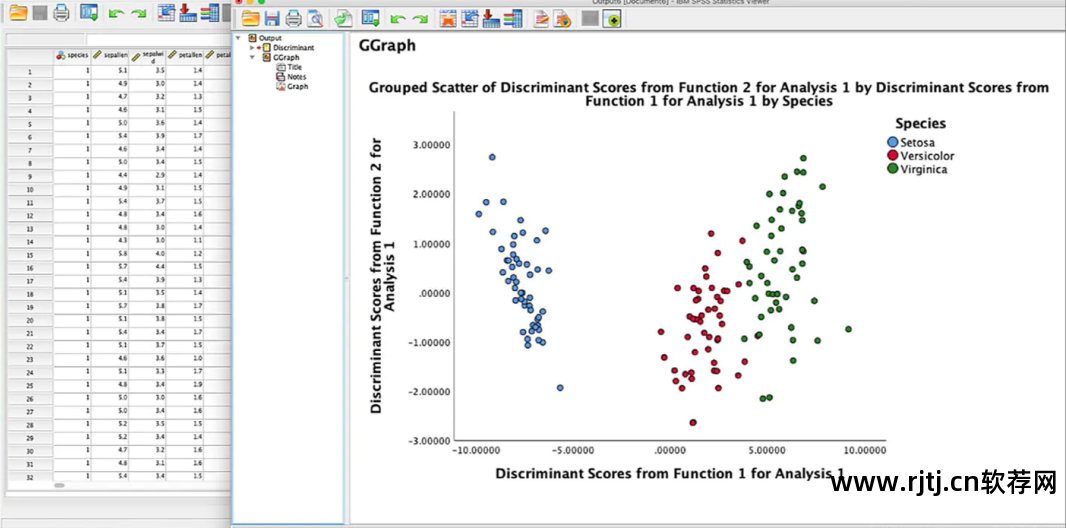Click the Run Script icon in Viewer toolbar
Screen dimensions: 1066x528
[x=562, y=18]
